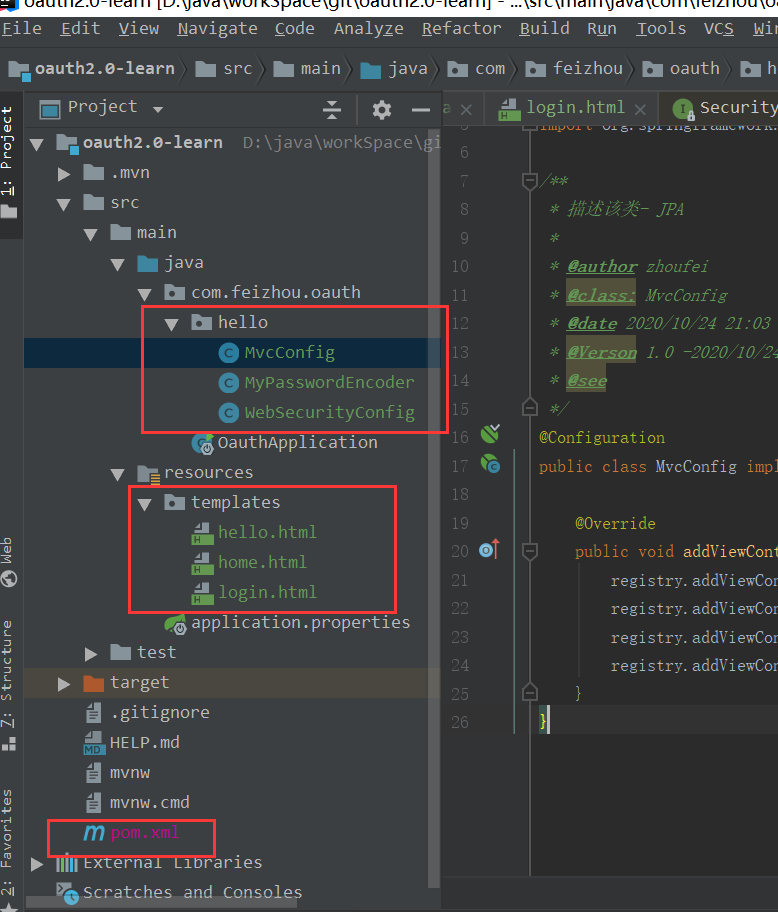Click the OauthApplication Spring Boot class icon
The image size is (778, 912).
click(202, 443)
